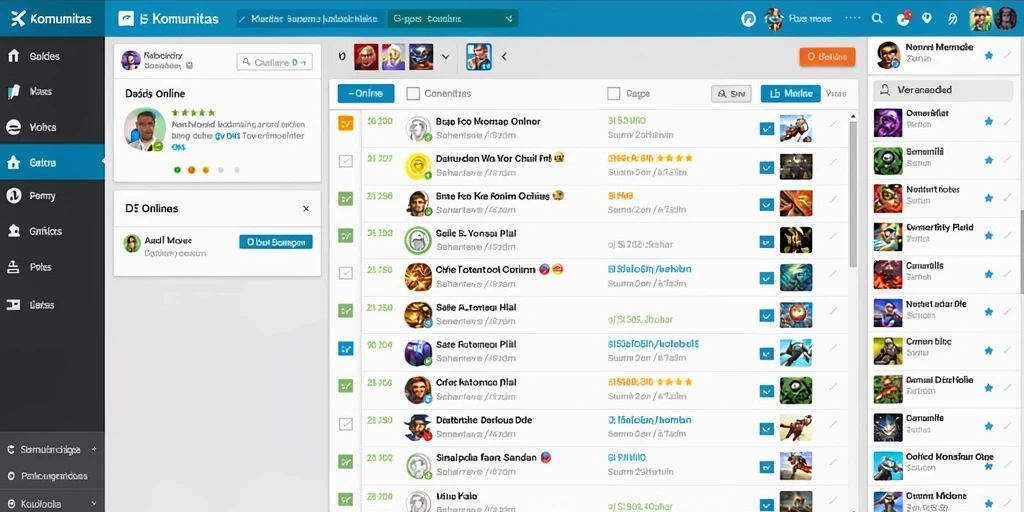Click the grey search button in the filter row
Image resolution: width=1024 pixels, height=512 pixels.
(x=731, y=94)
